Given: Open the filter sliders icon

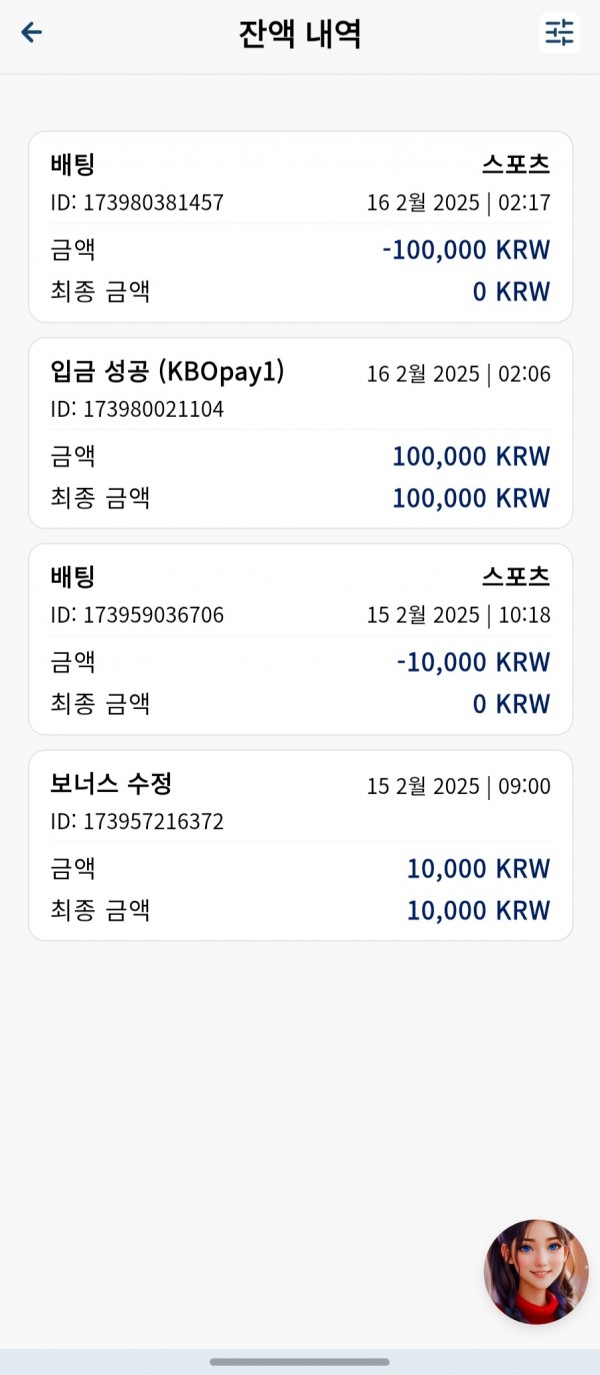Looking at the screenshot, I should (559, 33).
